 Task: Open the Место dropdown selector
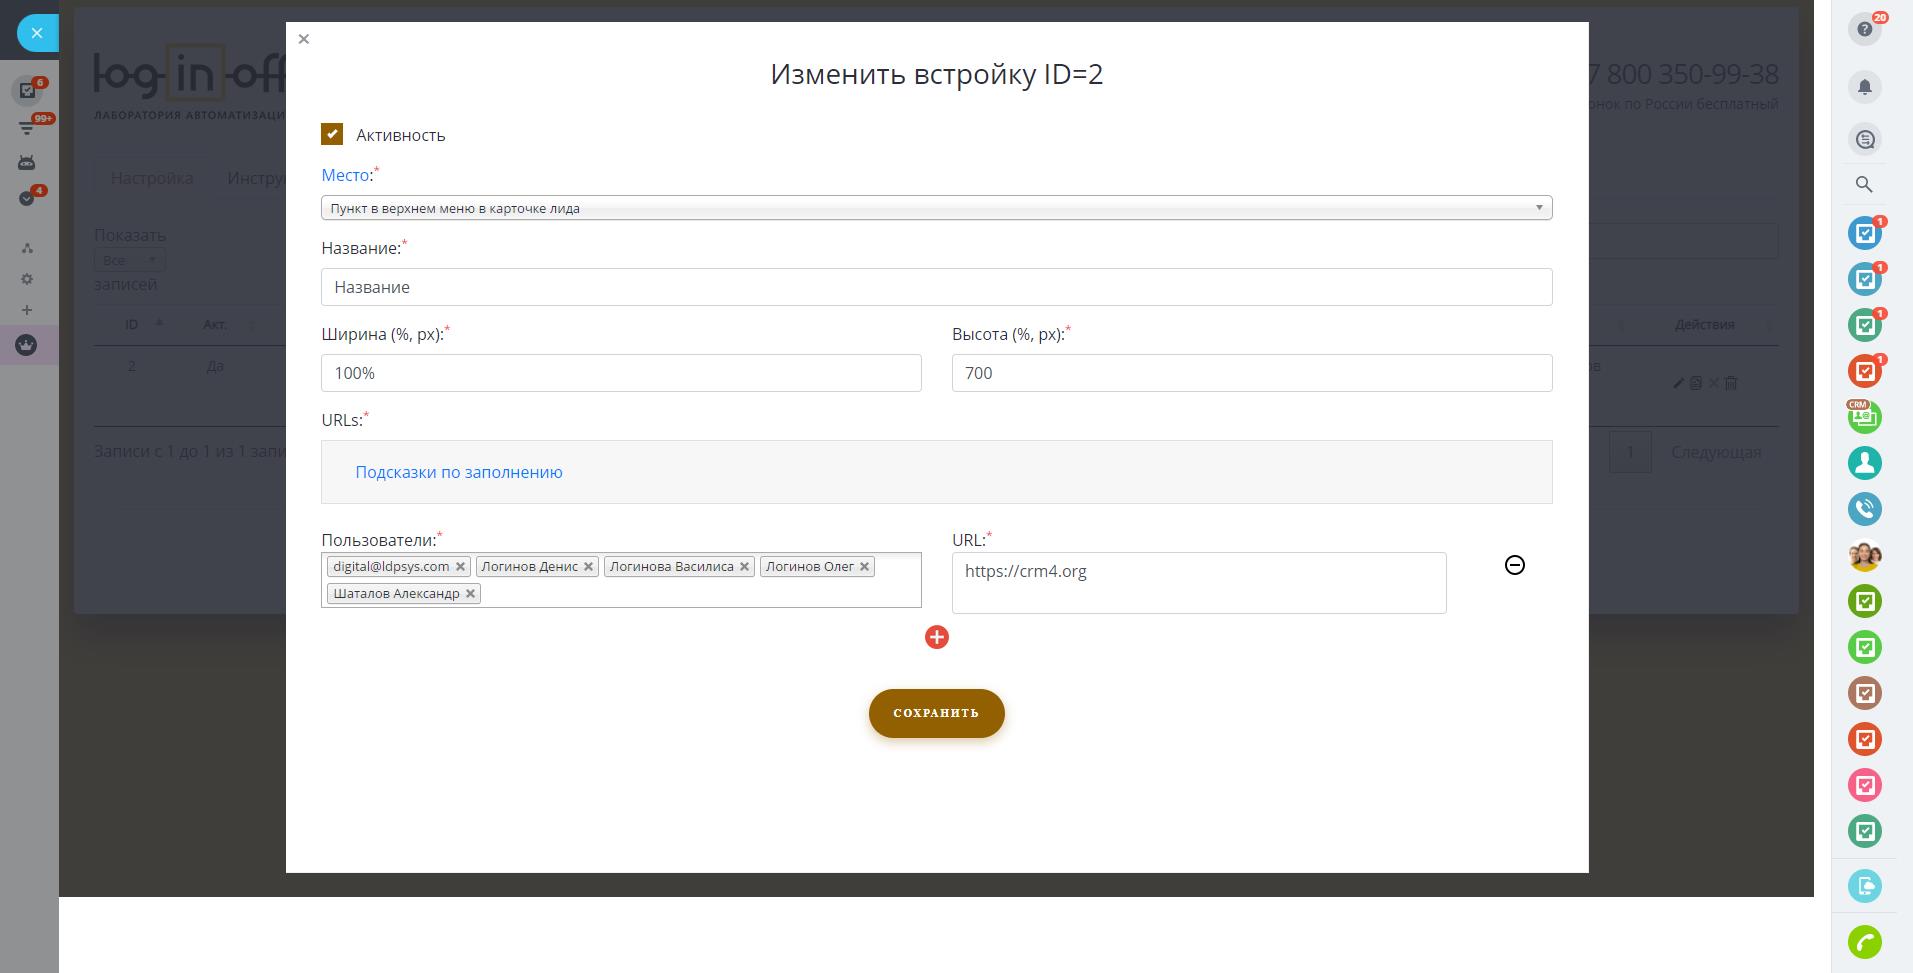(x=936, y=208)
